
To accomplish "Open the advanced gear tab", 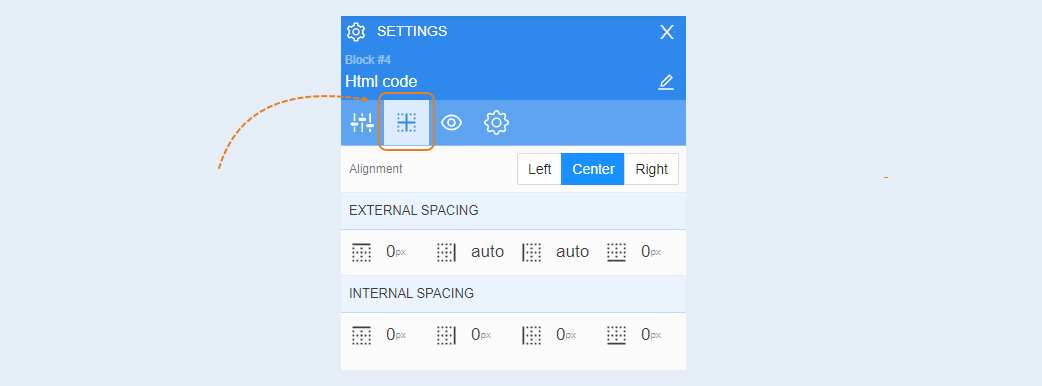I will [x=496, y=122].
